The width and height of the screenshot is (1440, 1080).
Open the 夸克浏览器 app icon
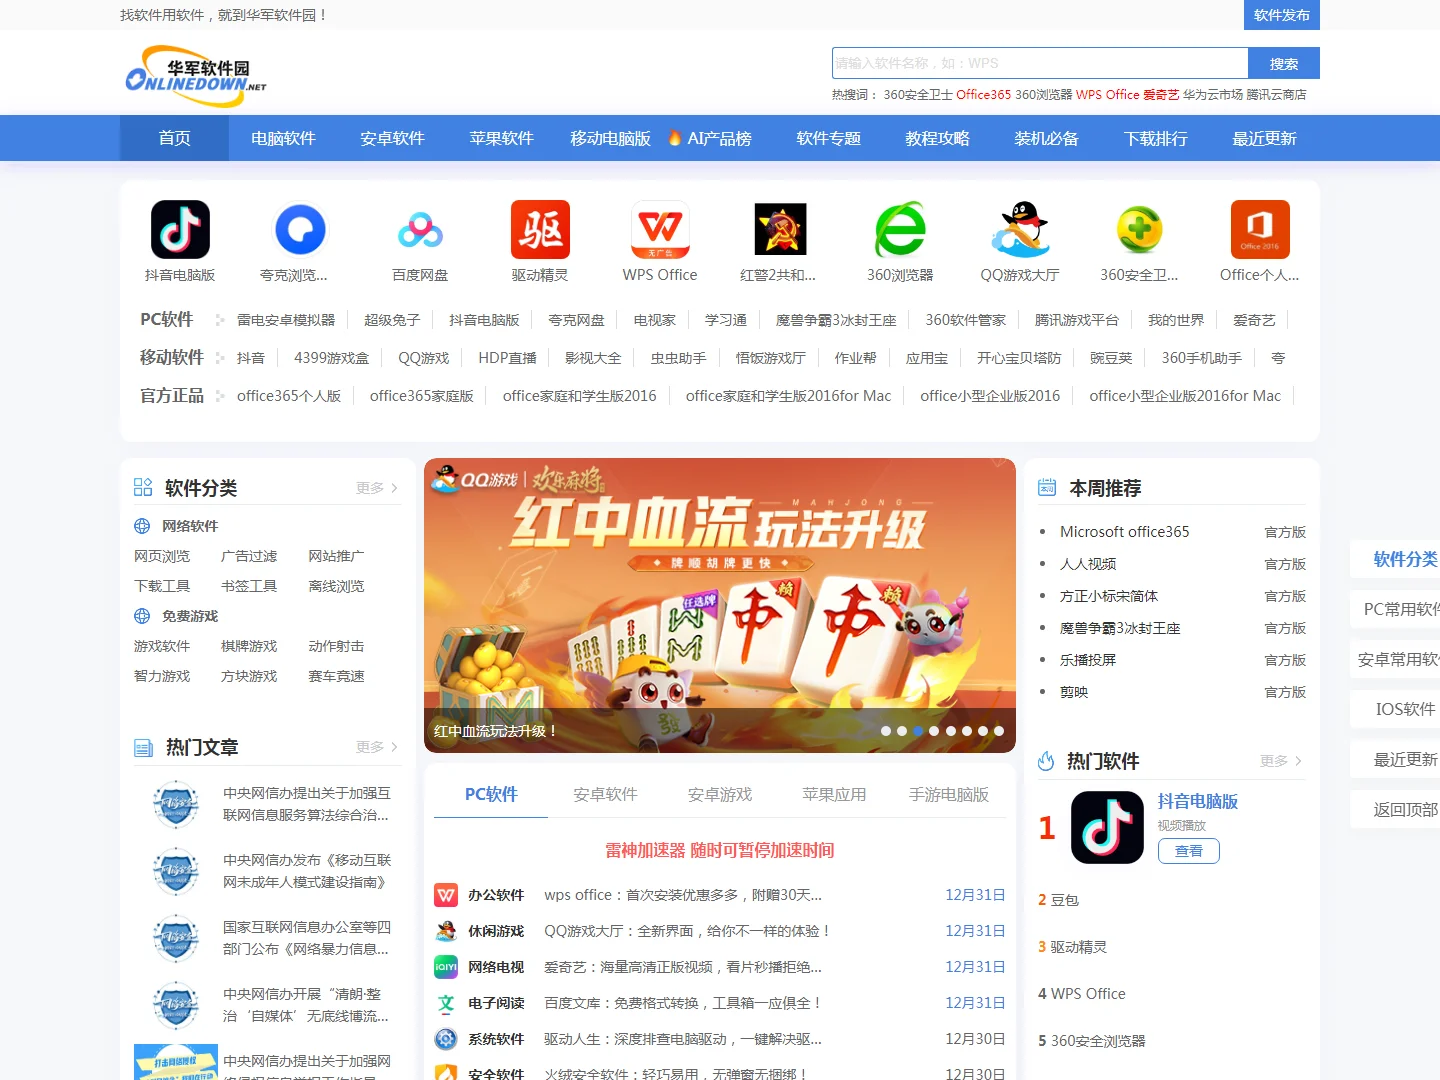pos(300,229)
